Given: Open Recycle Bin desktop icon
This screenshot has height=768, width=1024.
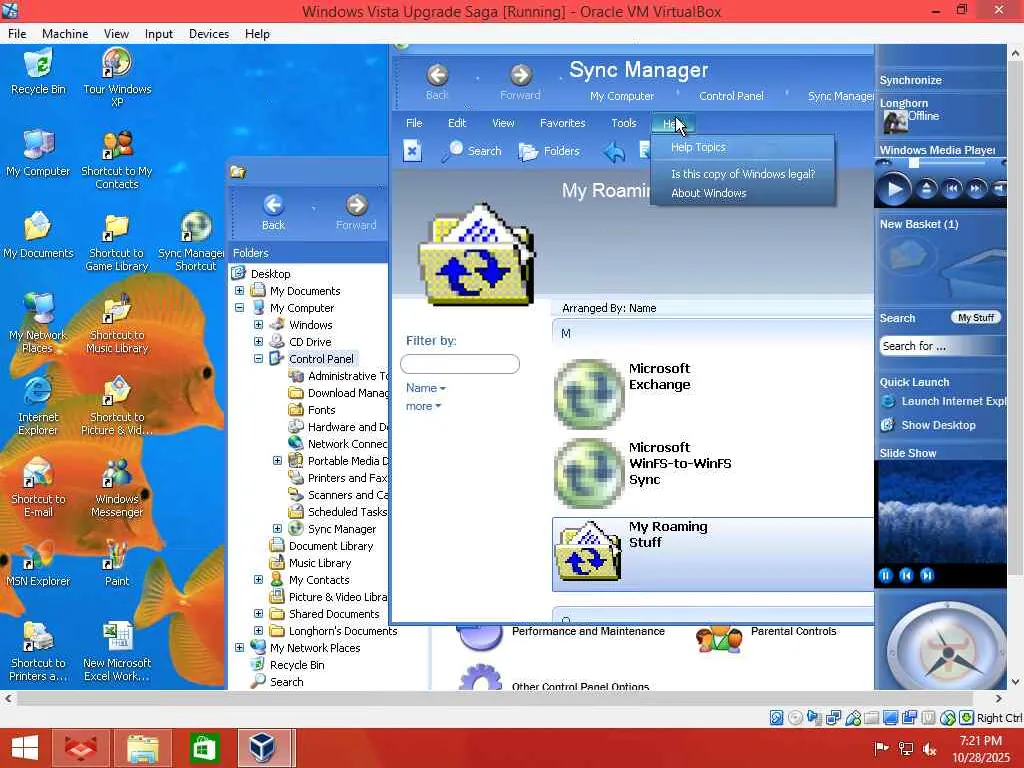Looking at the screenshot, I should (38, 72).
